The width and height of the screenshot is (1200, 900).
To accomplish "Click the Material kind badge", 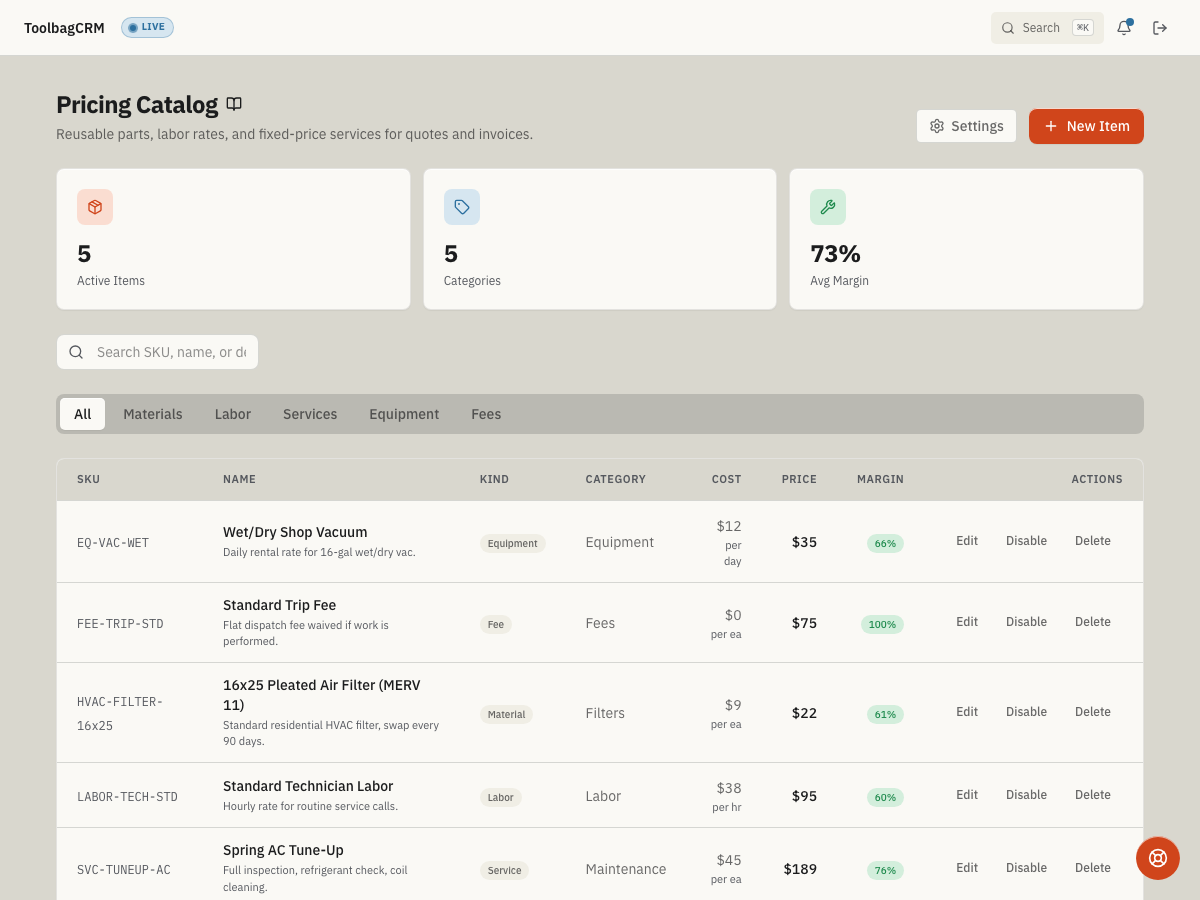I will (506, 714).
